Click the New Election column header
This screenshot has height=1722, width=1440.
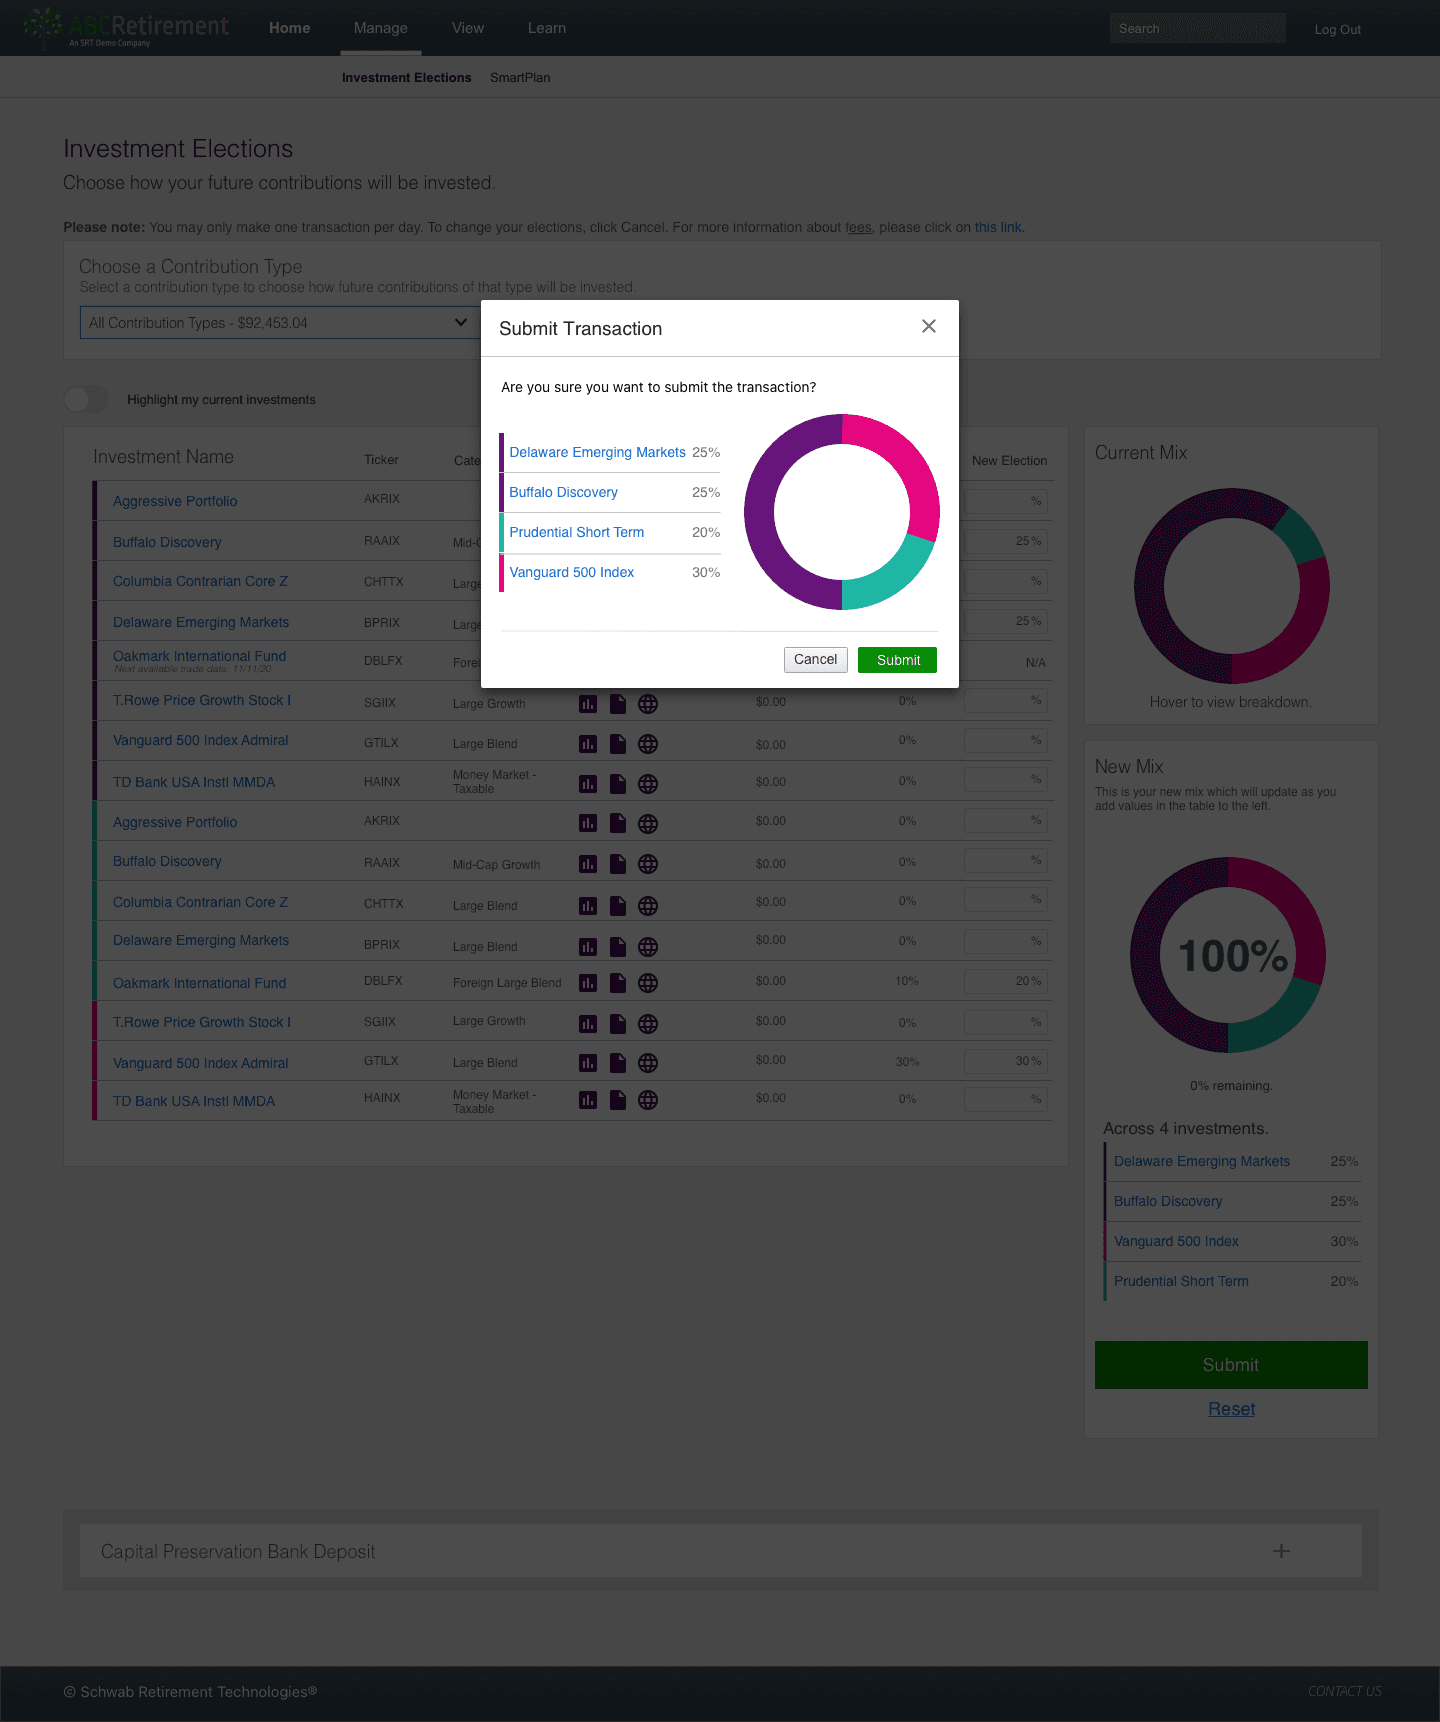pos(1009,461)
